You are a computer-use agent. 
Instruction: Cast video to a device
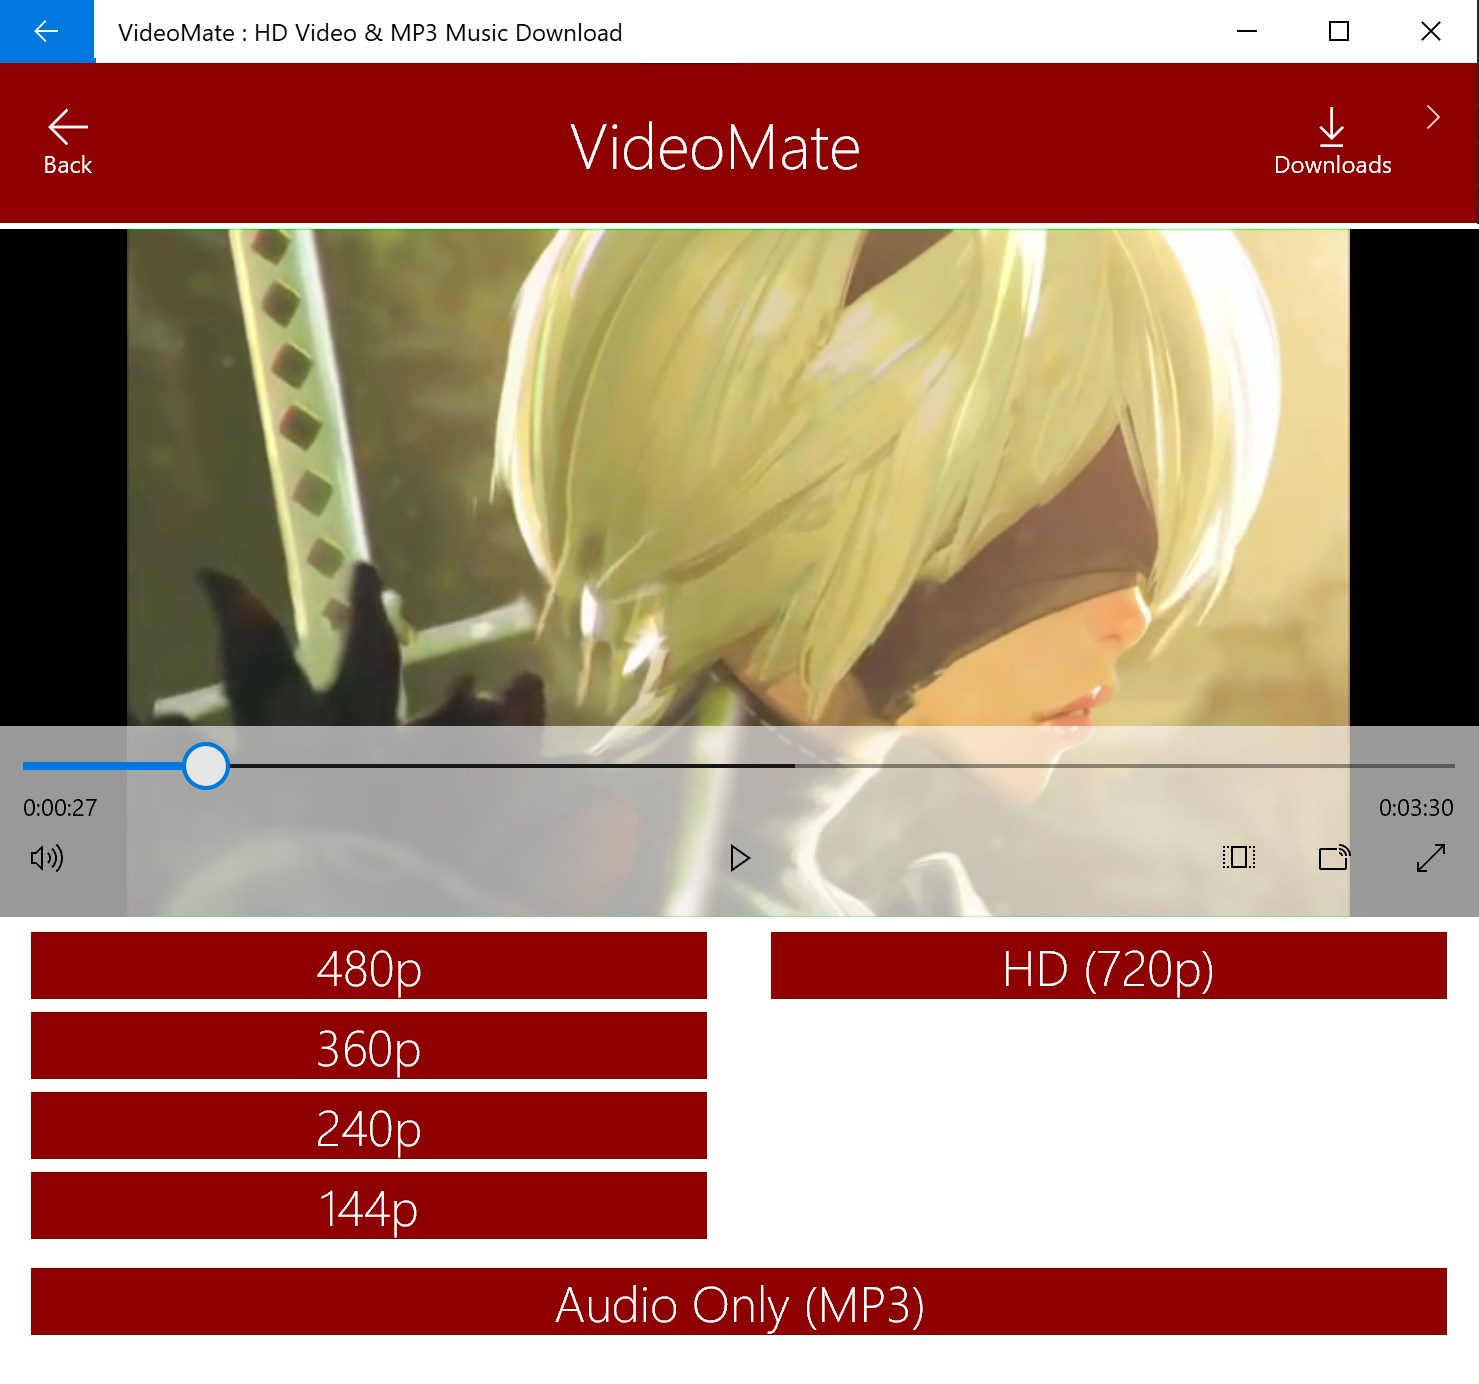(x=1334, y=857)
